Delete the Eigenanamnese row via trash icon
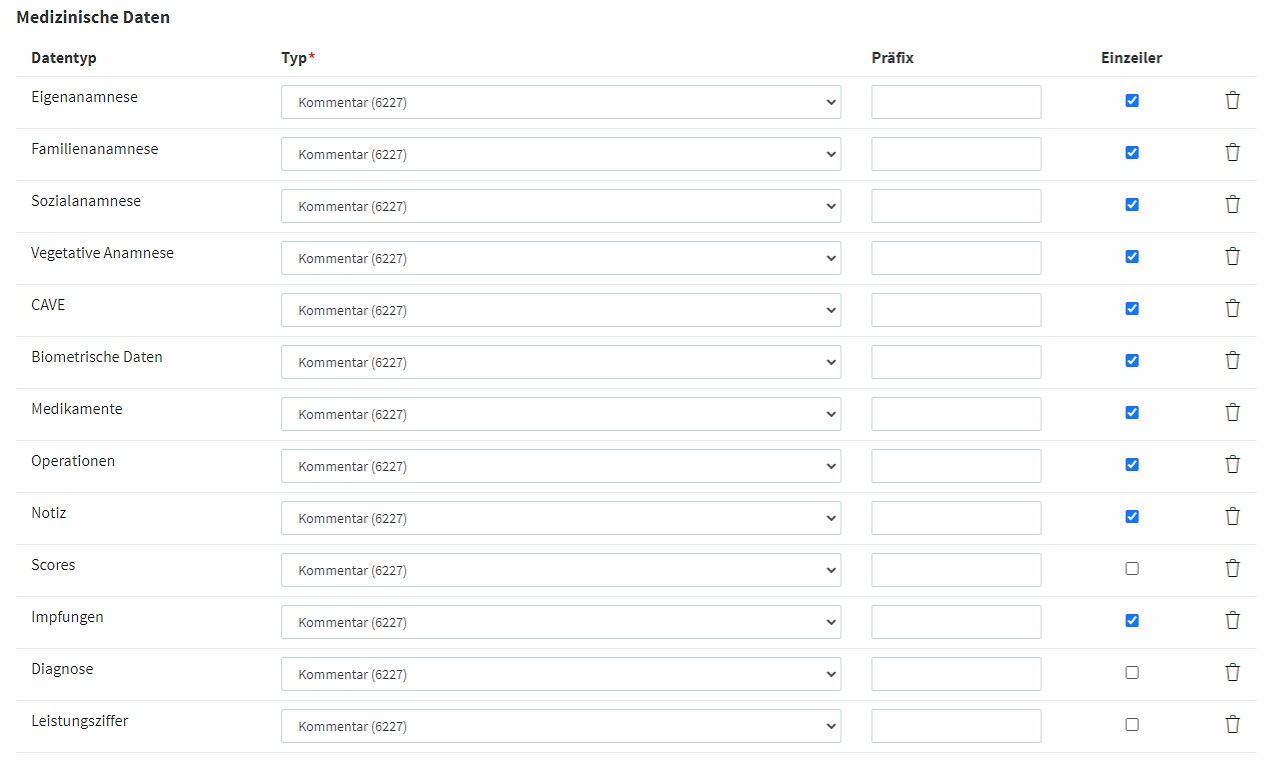The image size is (1272, 766). (1232, 100)
